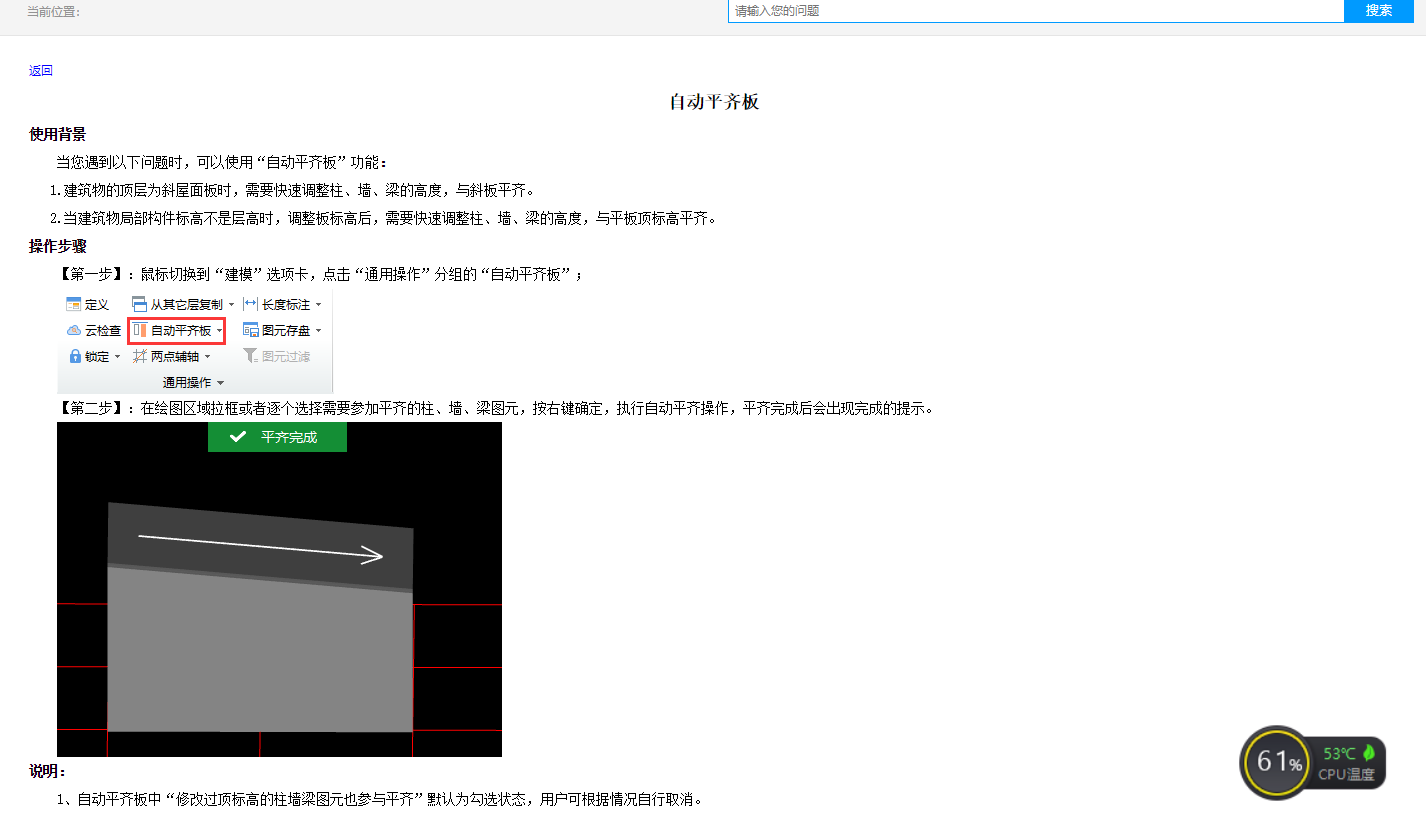Click the green leaf icon beside CPU temperature
This screenshot has height=834, width=1426.
tap(1369, 752)
